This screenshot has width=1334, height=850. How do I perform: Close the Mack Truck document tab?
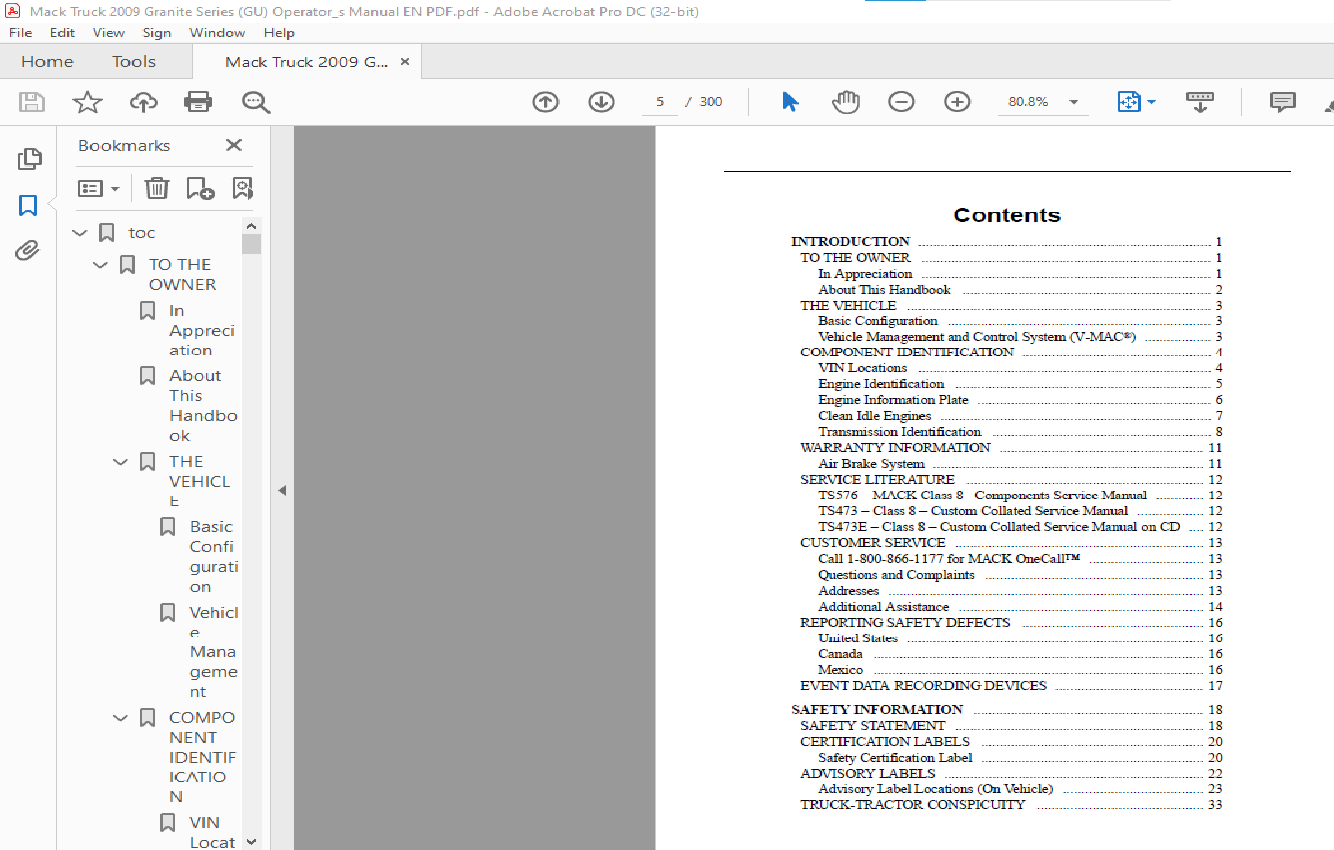click(x=405, y=62)
